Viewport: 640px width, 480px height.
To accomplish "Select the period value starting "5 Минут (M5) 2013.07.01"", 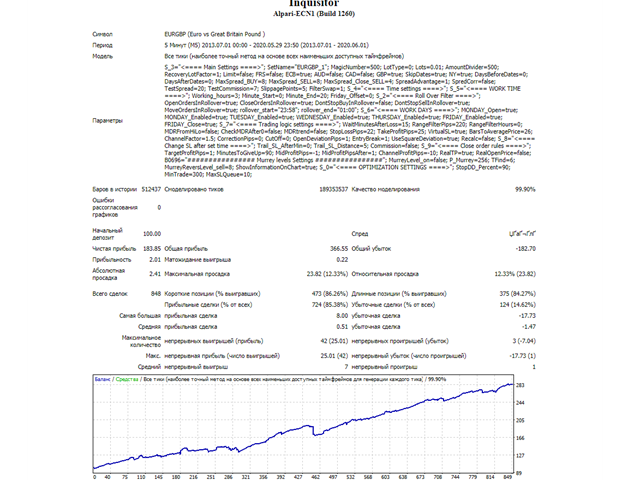I will pos(267,45).
